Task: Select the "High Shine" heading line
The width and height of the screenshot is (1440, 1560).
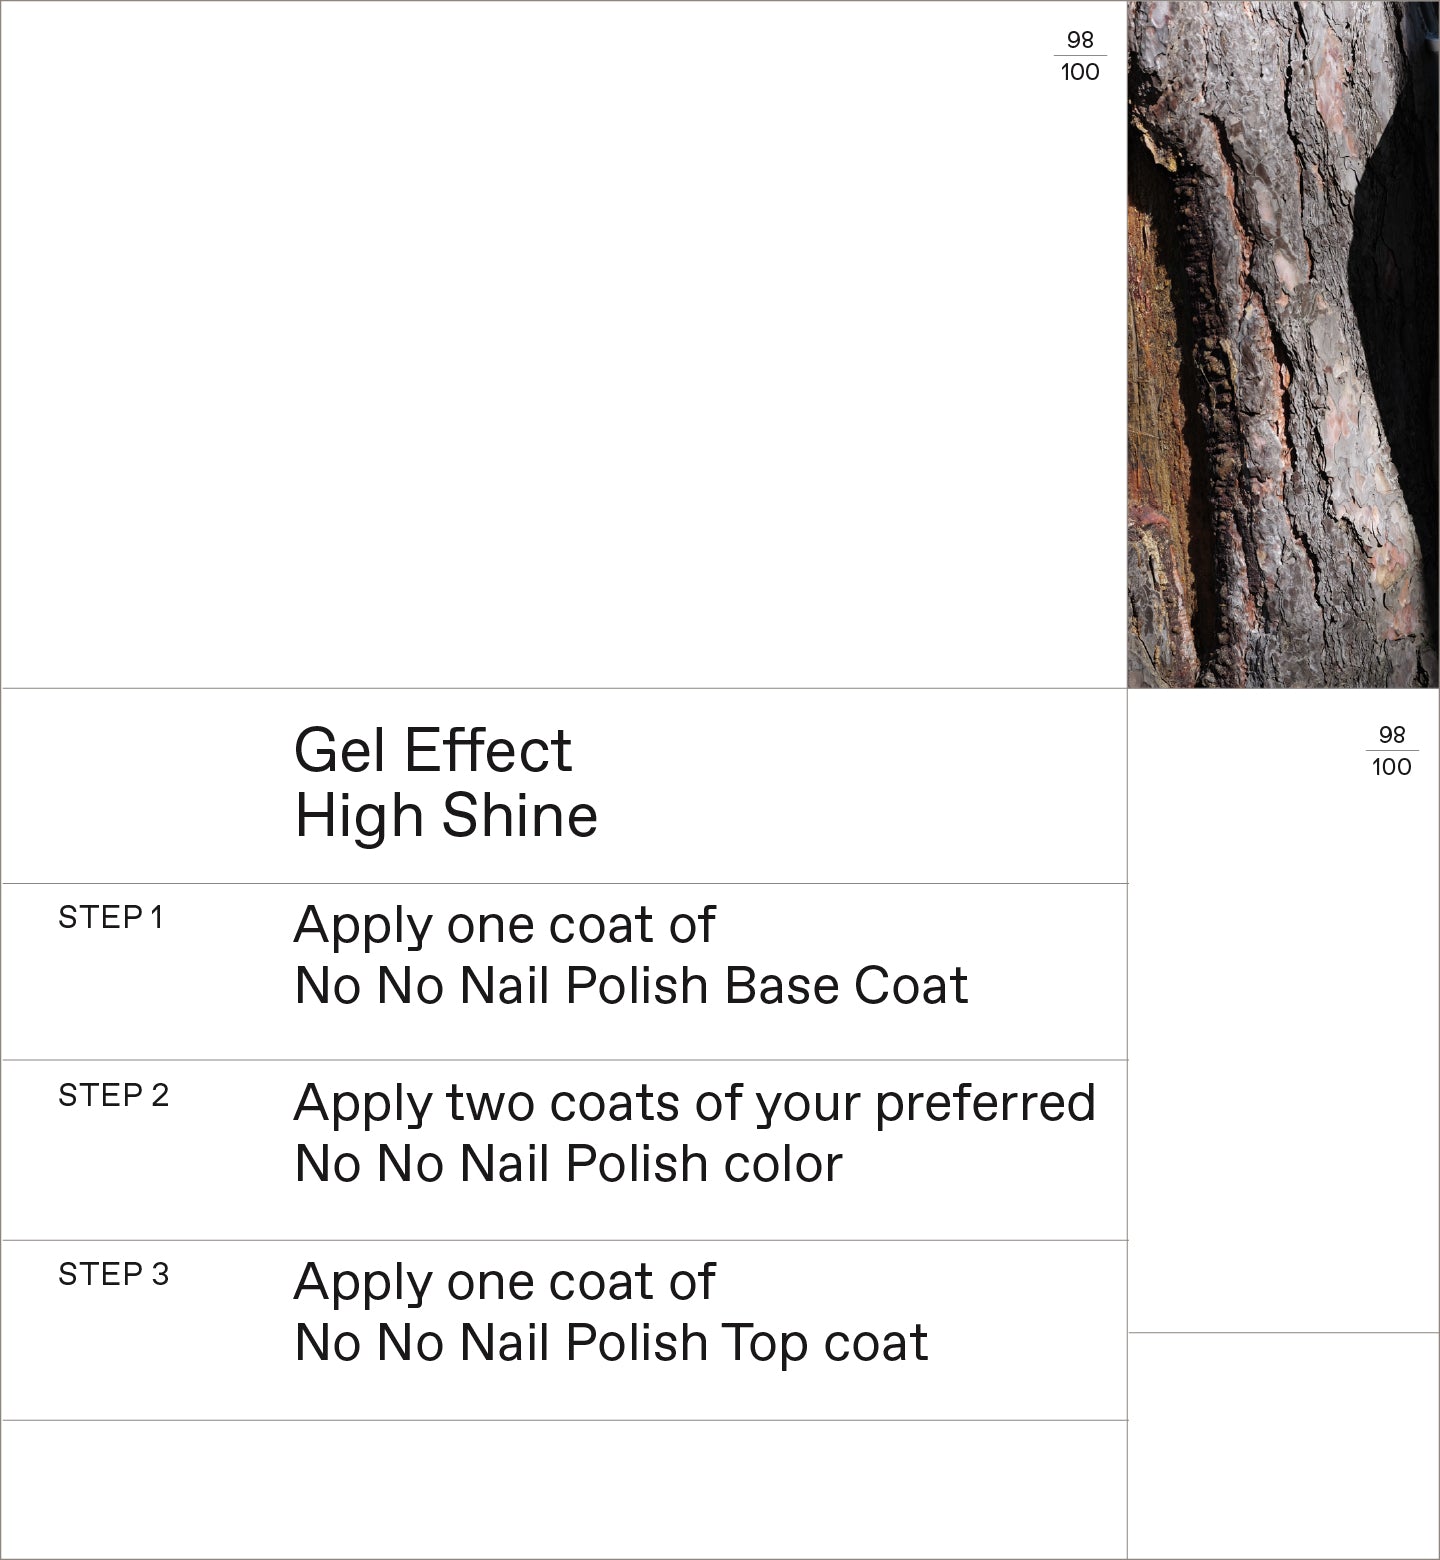Action: coord(446,816)
